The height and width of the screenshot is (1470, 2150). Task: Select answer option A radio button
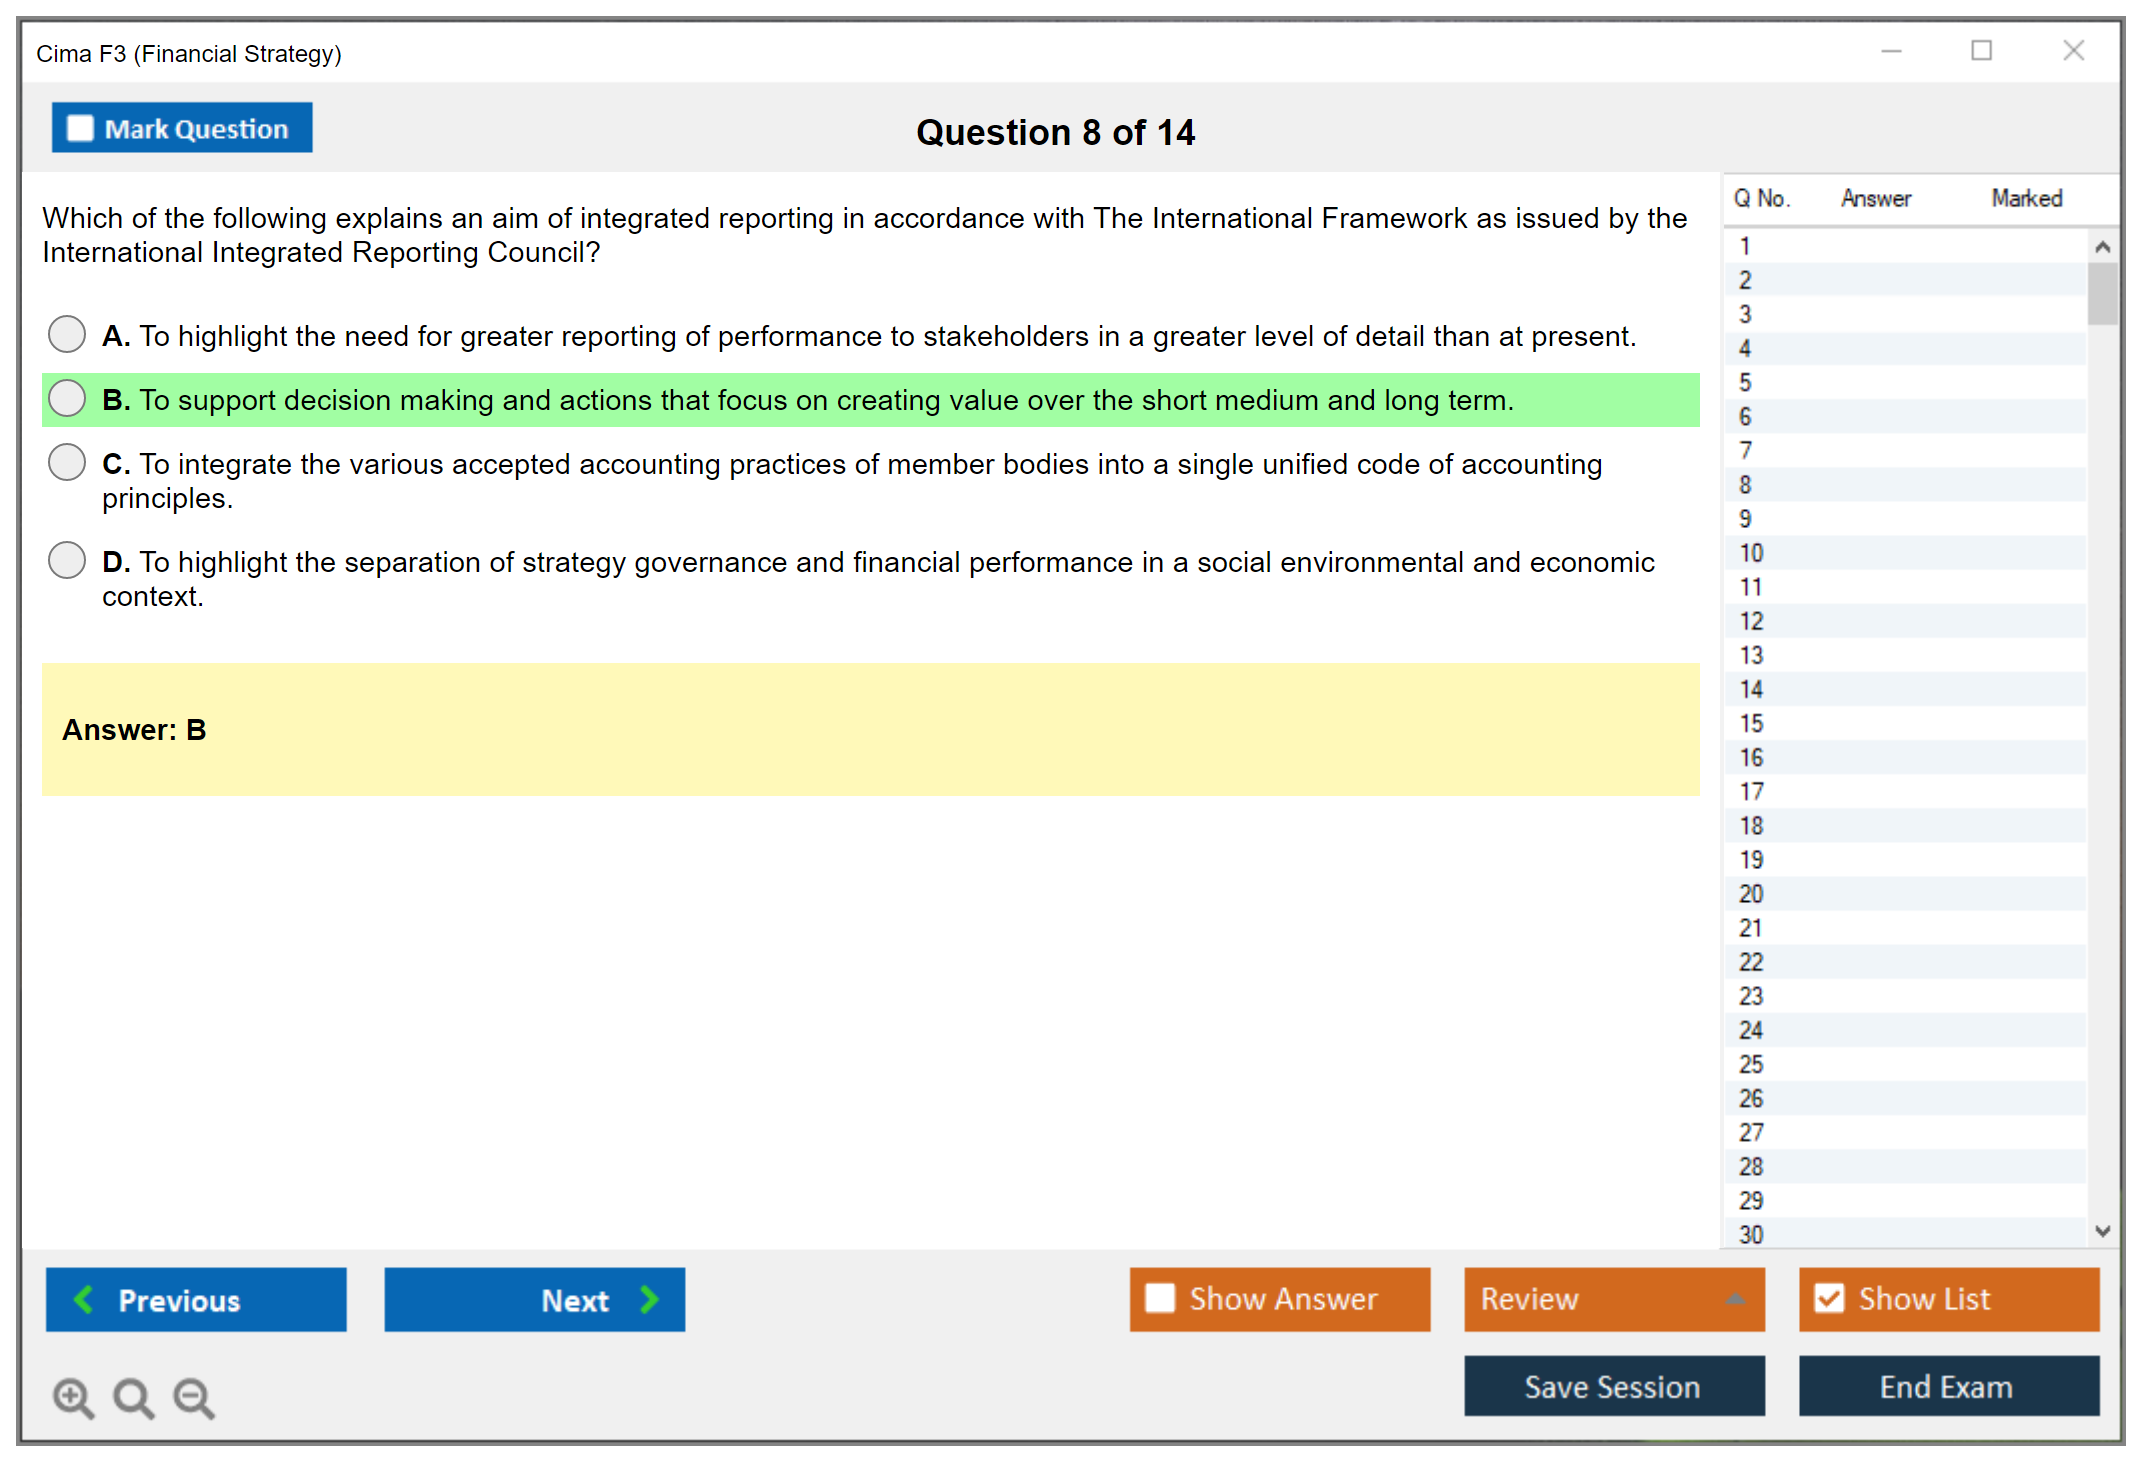click(x=67, y=334)
